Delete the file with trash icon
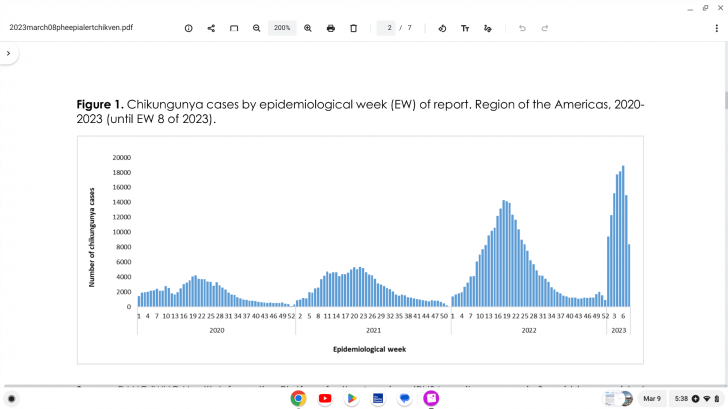728x409 pixels. [353, 28]
